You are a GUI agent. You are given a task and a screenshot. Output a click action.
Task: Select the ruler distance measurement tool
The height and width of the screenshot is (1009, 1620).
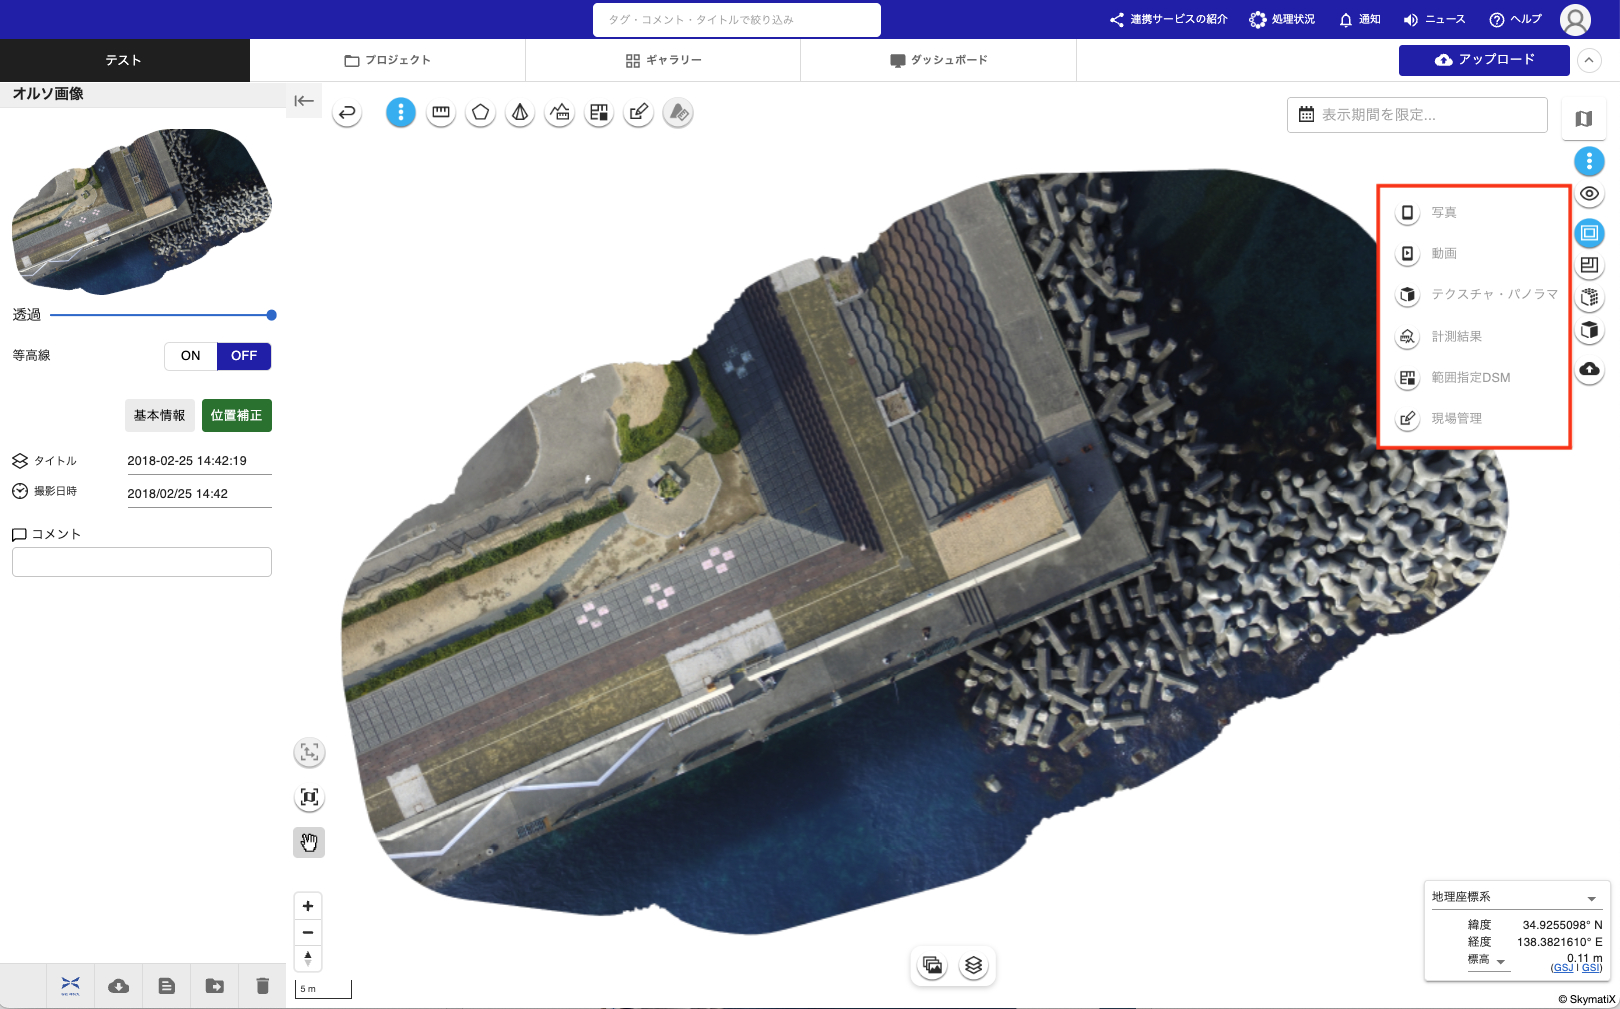click(x=440, y=113)
